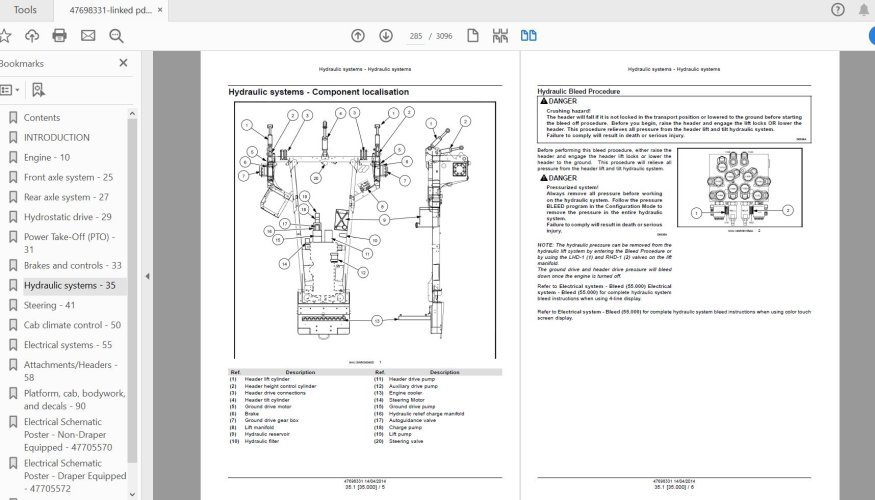
Task: Select the 47698331-linked pdf tab
Action: pos(110,10)
